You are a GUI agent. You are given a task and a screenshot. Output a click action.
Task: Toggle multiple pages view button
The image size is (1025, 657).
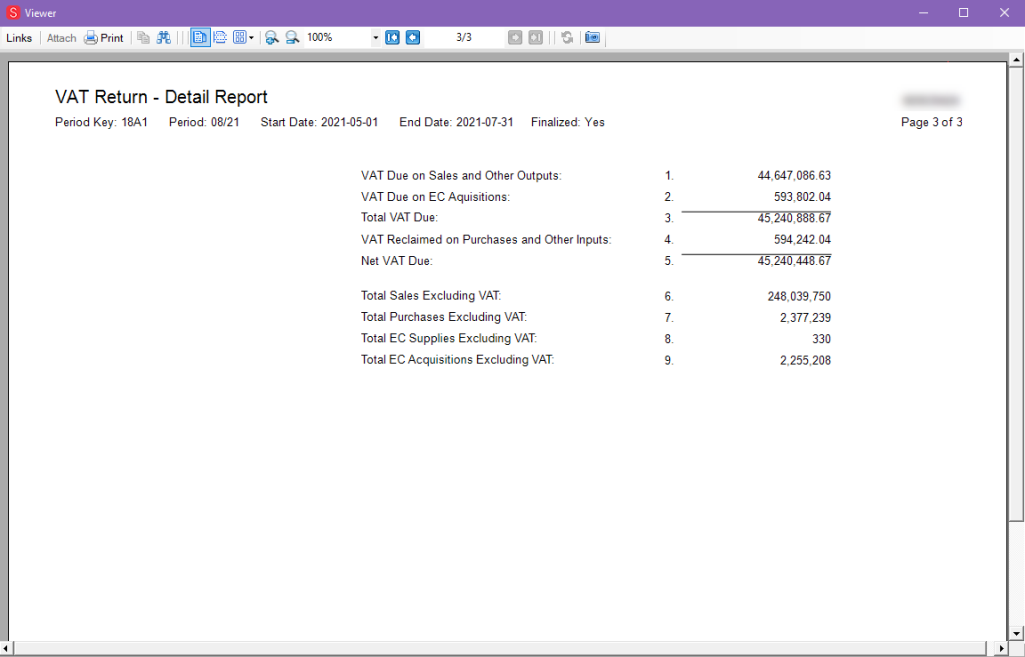point(239,38)
